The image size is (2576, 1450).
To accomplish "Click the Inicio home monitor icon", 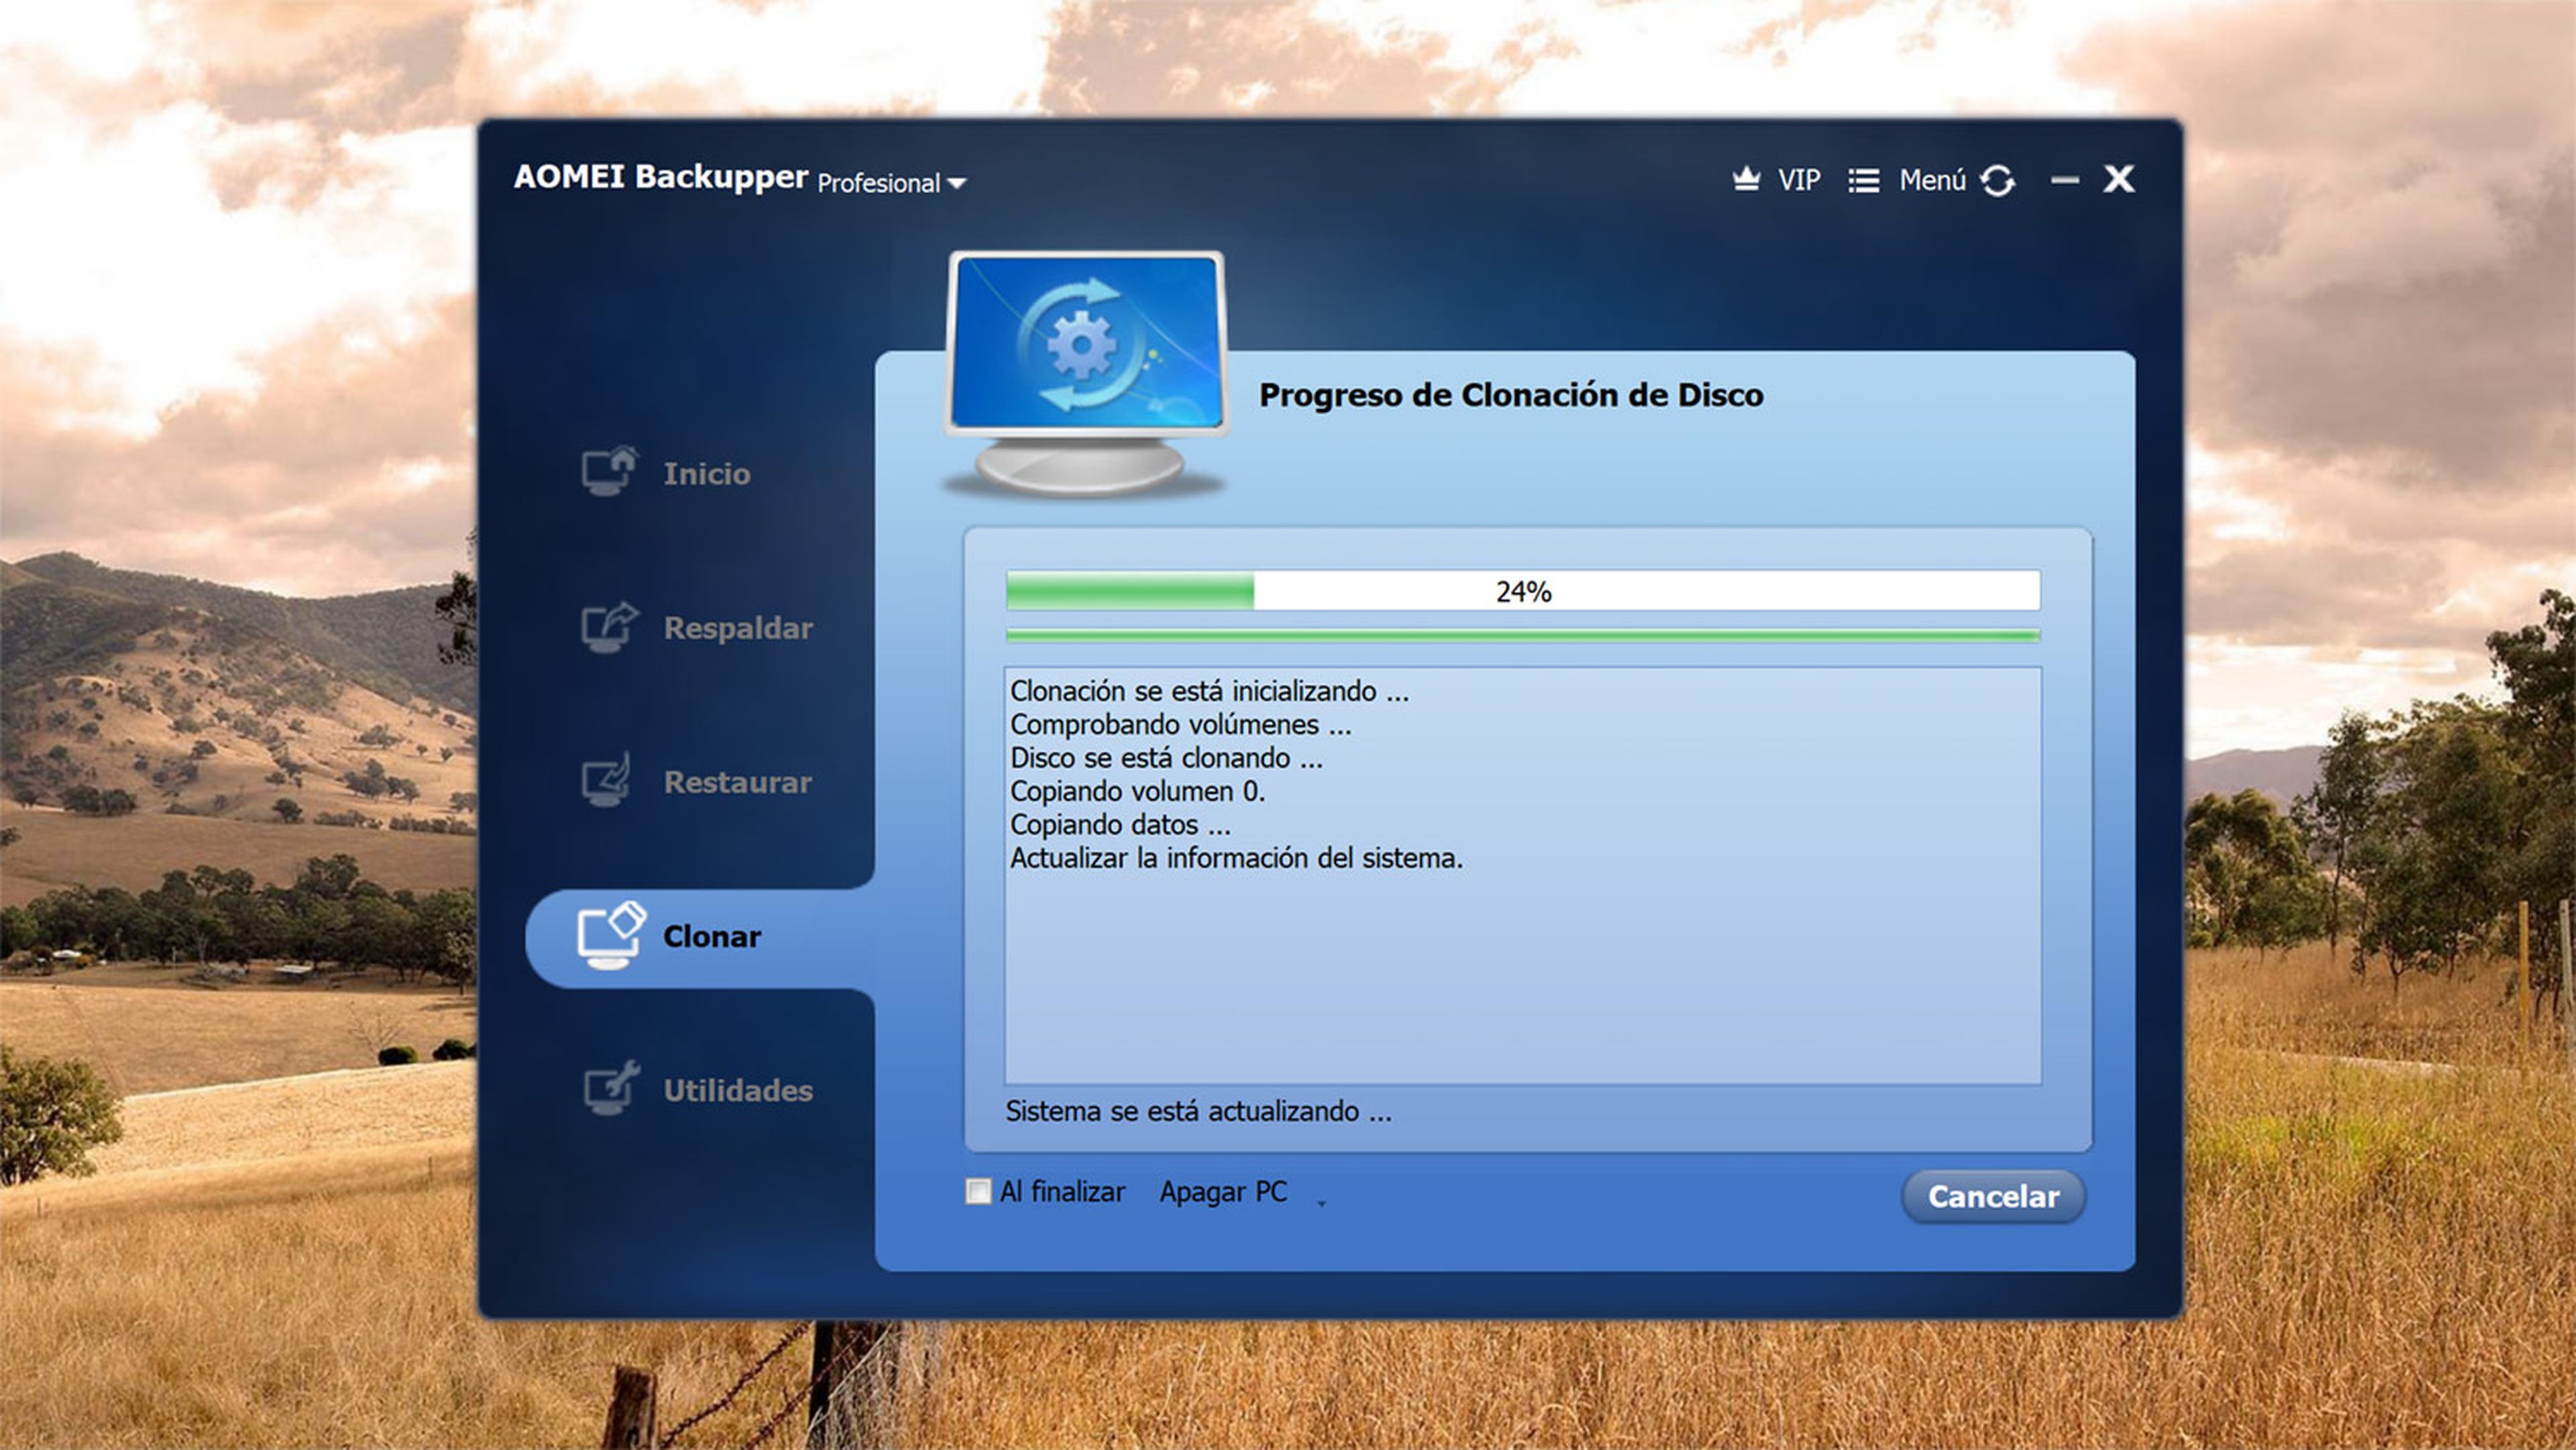I will 609,471.
